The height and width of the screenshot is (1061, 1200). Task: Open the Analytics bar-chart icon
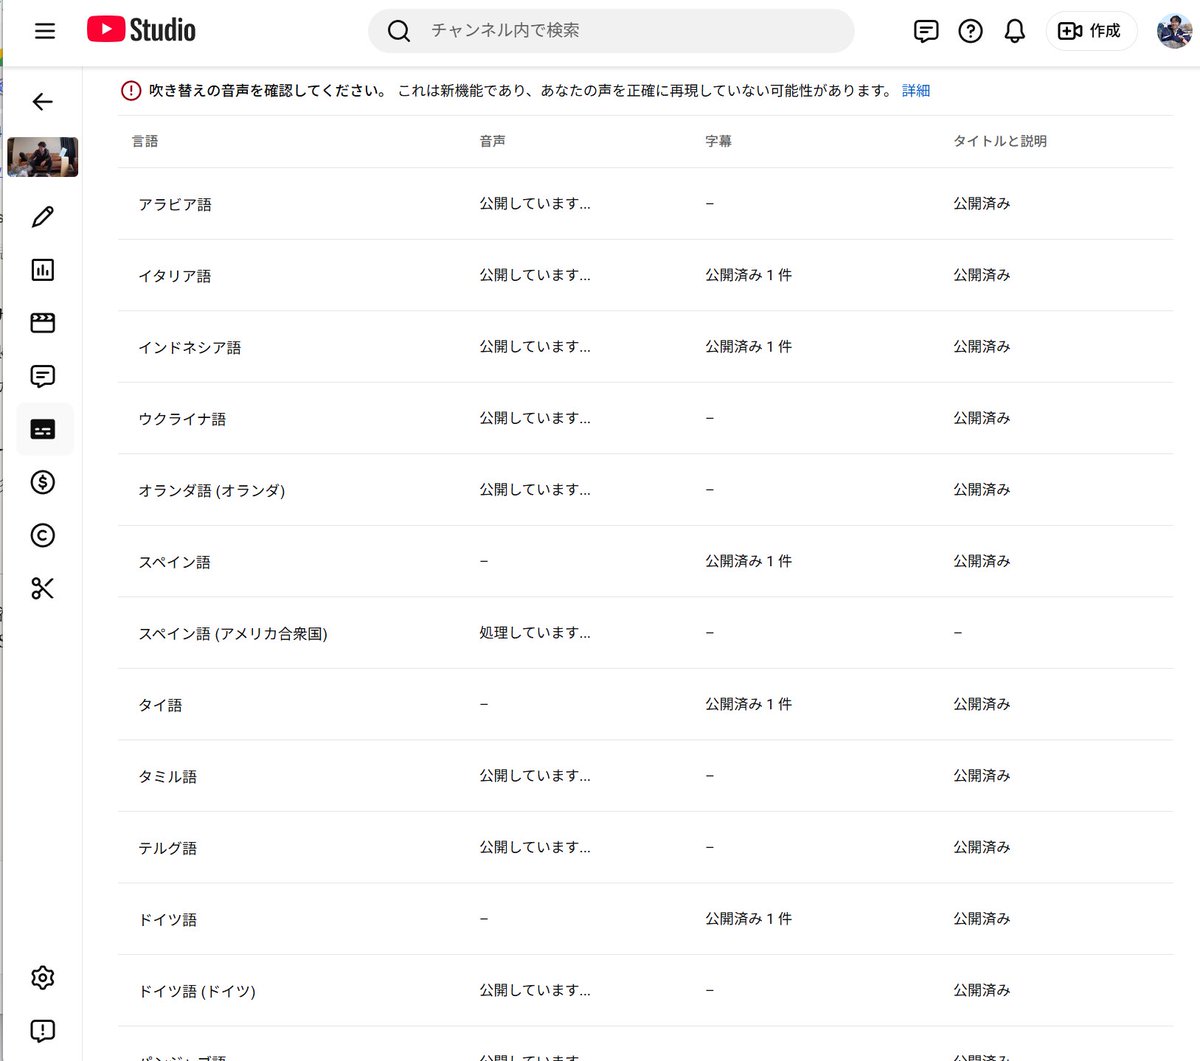point(42,269)
